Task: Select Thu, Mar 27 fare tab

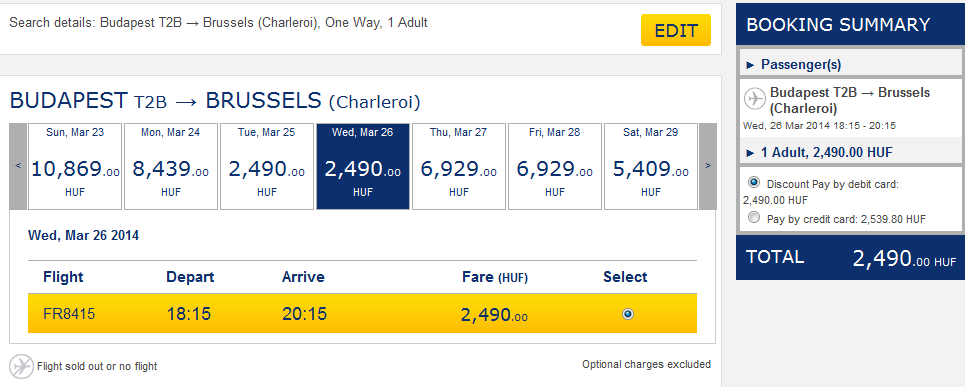Action: click(459, 166)
